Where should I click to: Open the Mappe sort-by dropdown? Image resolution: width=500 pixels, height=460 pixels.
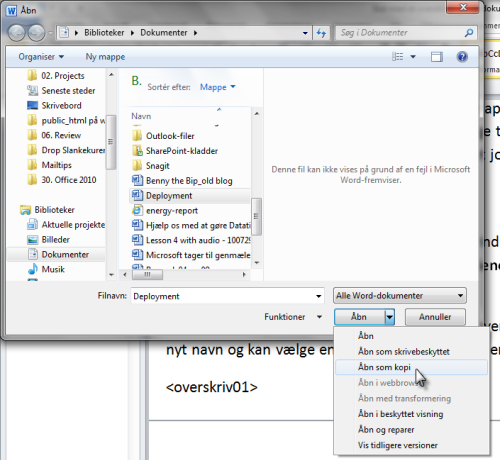[x=218, y=87]
